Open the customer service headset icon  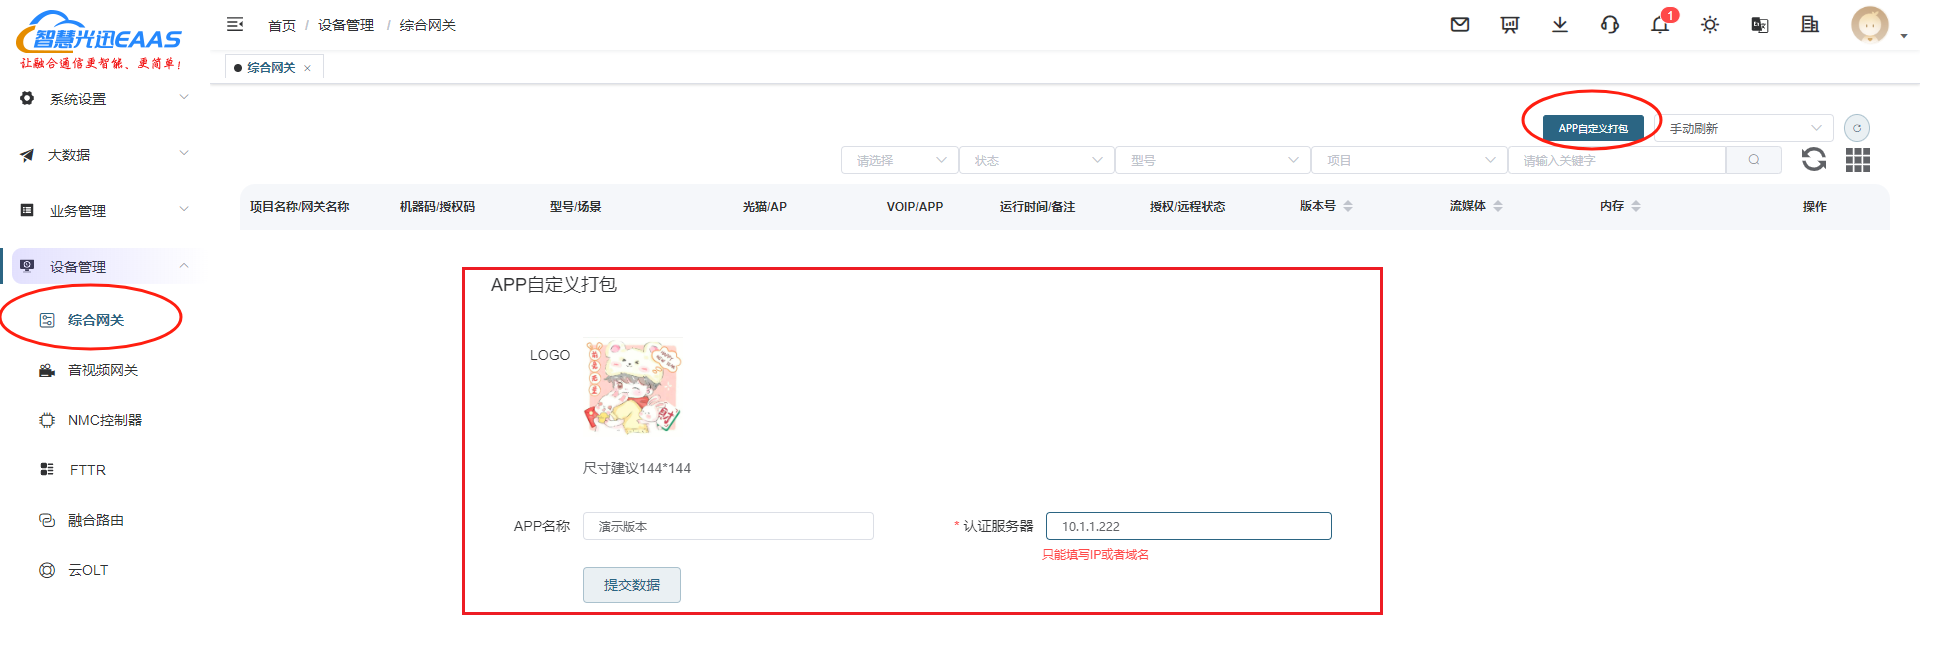click(1610, 25)
